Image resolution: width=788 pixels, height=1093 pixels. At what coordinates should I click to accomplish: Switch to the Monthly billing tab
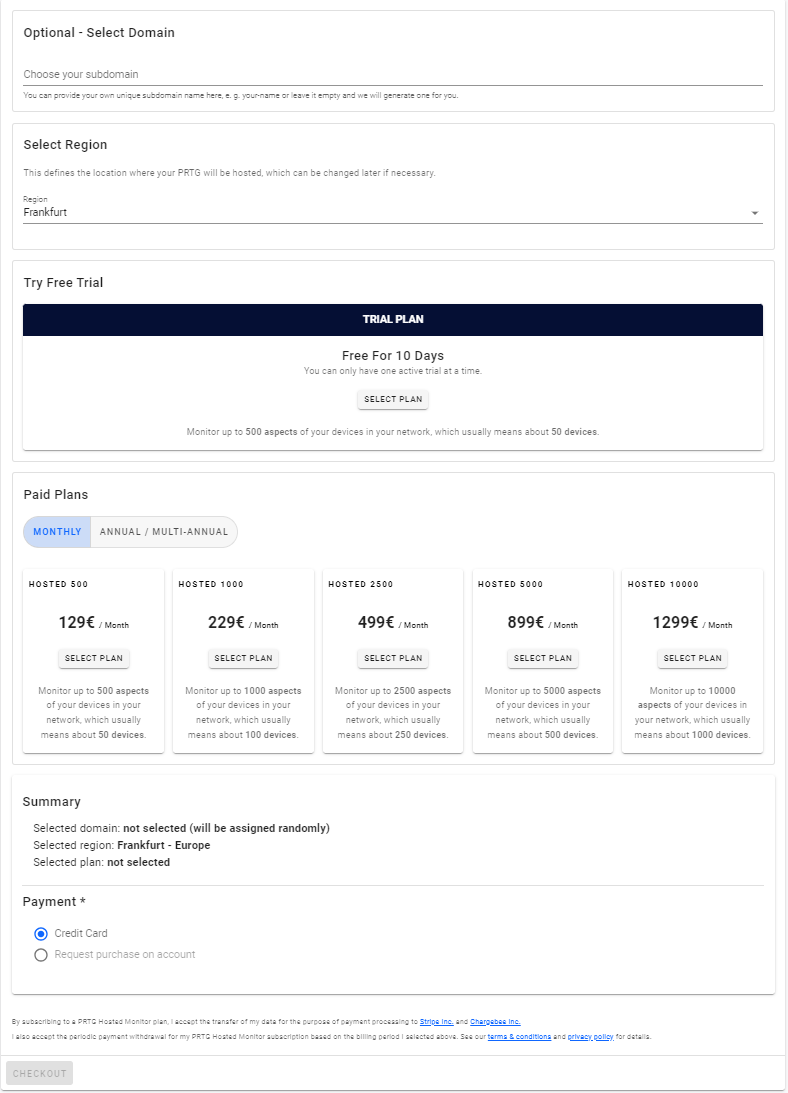[57, 532]
